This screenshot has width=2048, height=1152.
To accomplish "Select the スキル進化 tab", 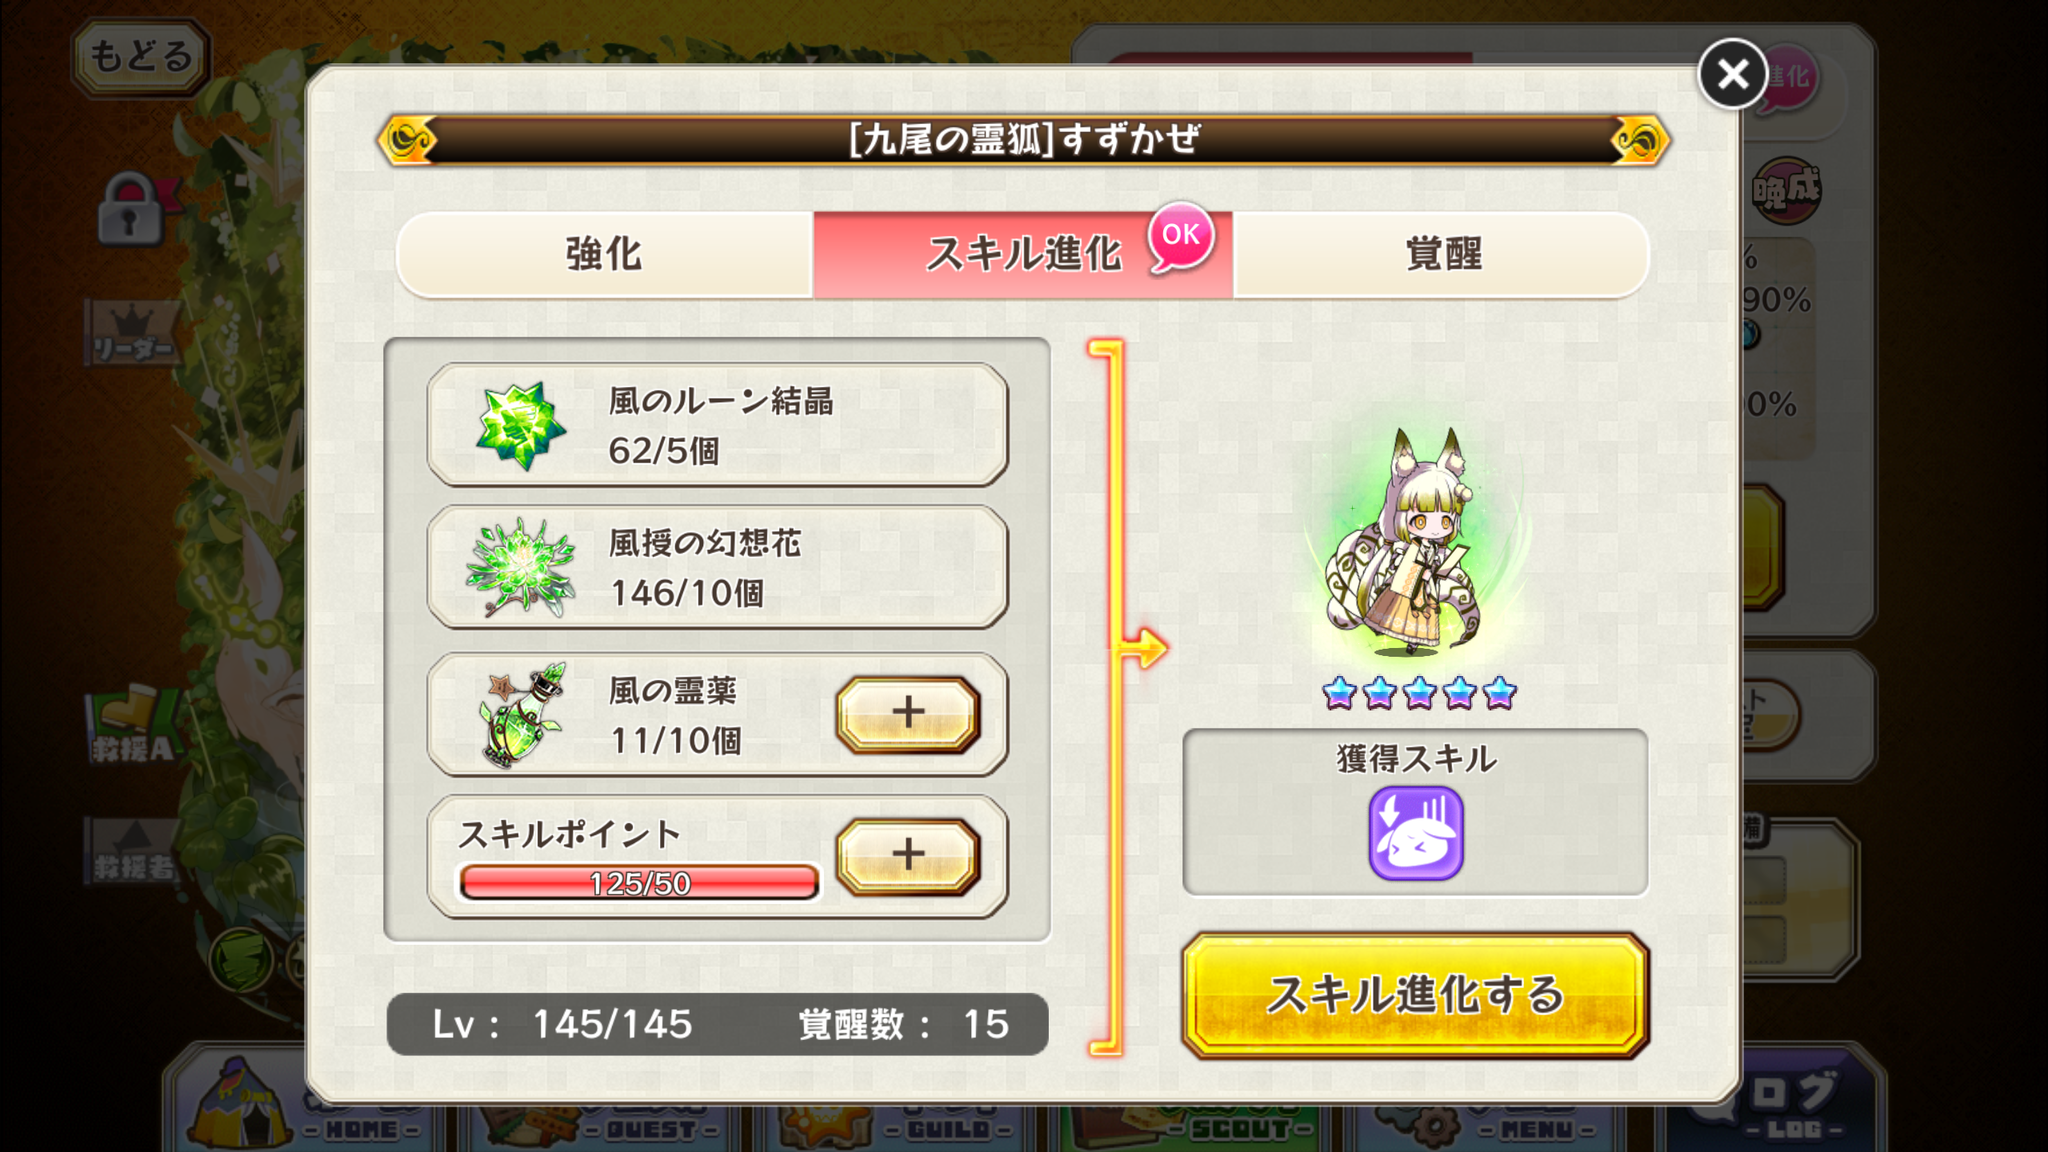I will [x=1023, y=254].
